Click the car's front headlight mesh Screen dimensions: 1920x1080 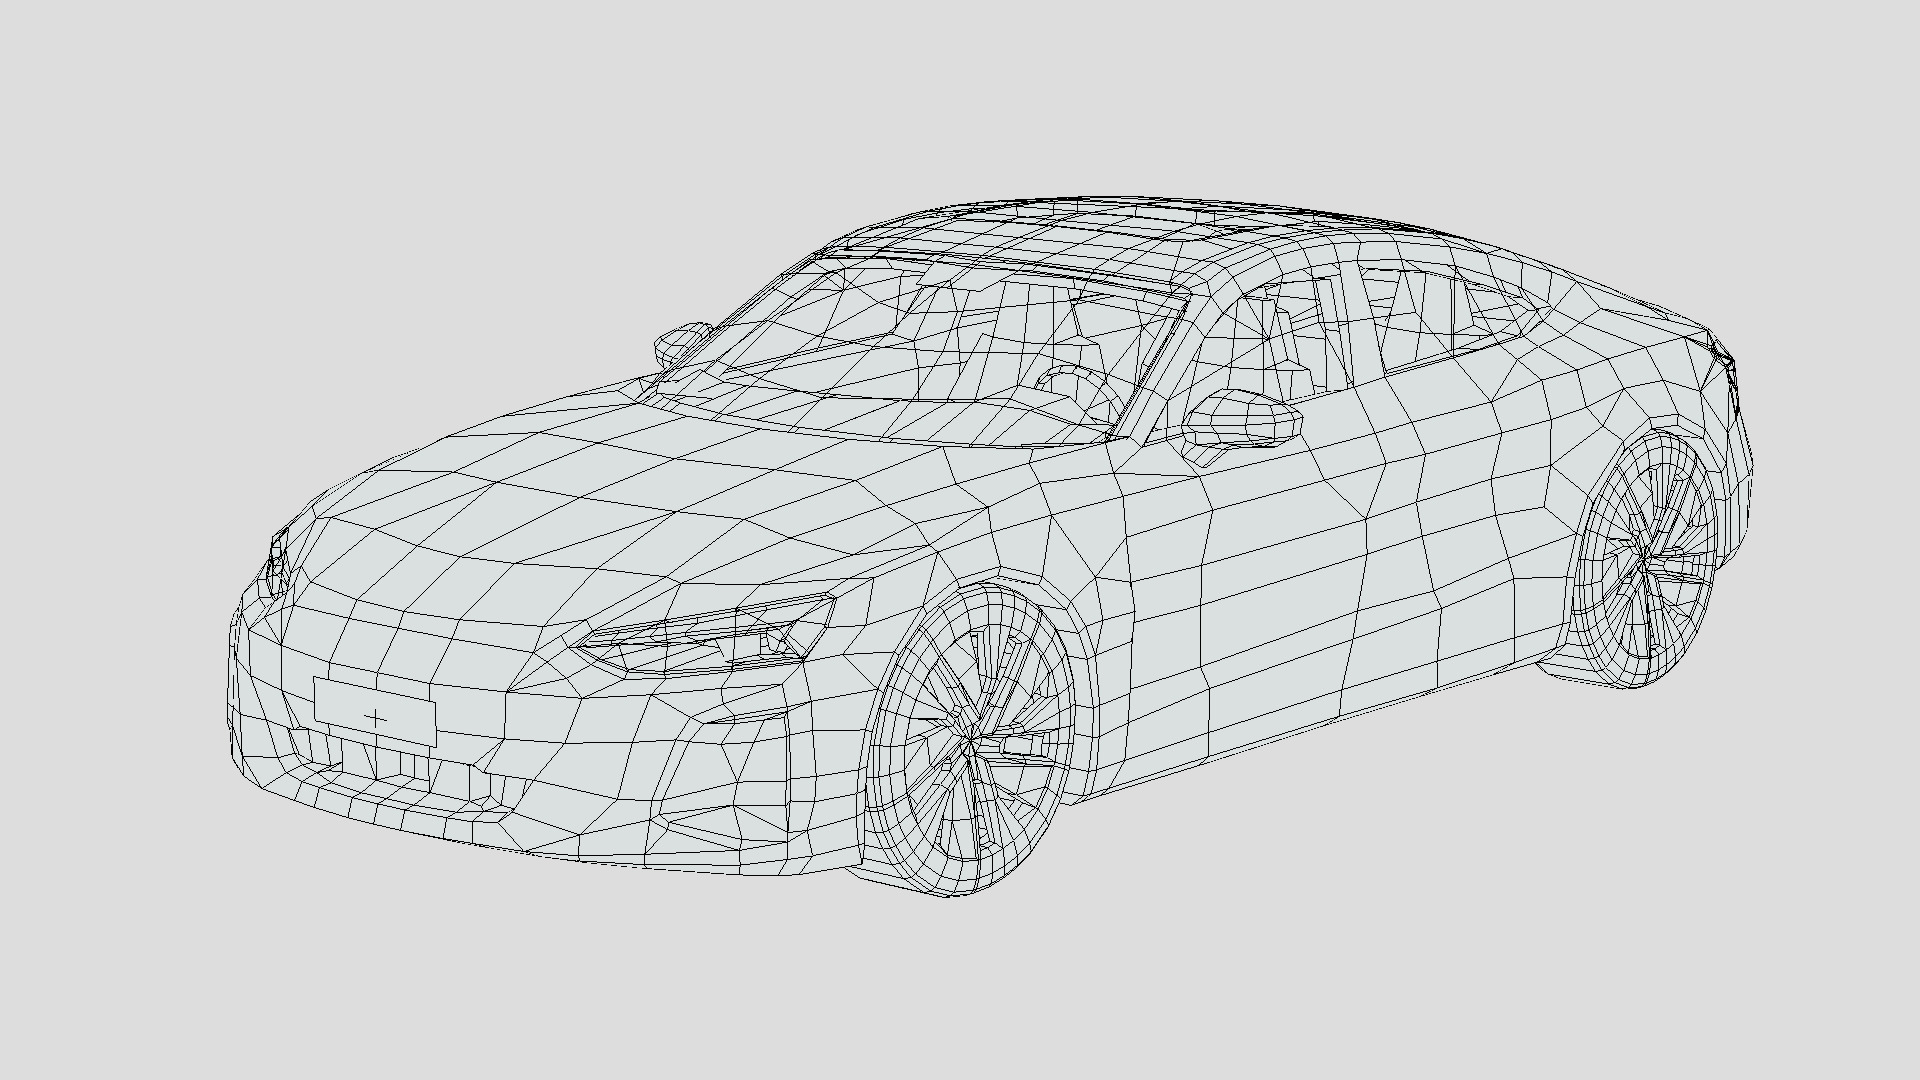coord(705,635)
